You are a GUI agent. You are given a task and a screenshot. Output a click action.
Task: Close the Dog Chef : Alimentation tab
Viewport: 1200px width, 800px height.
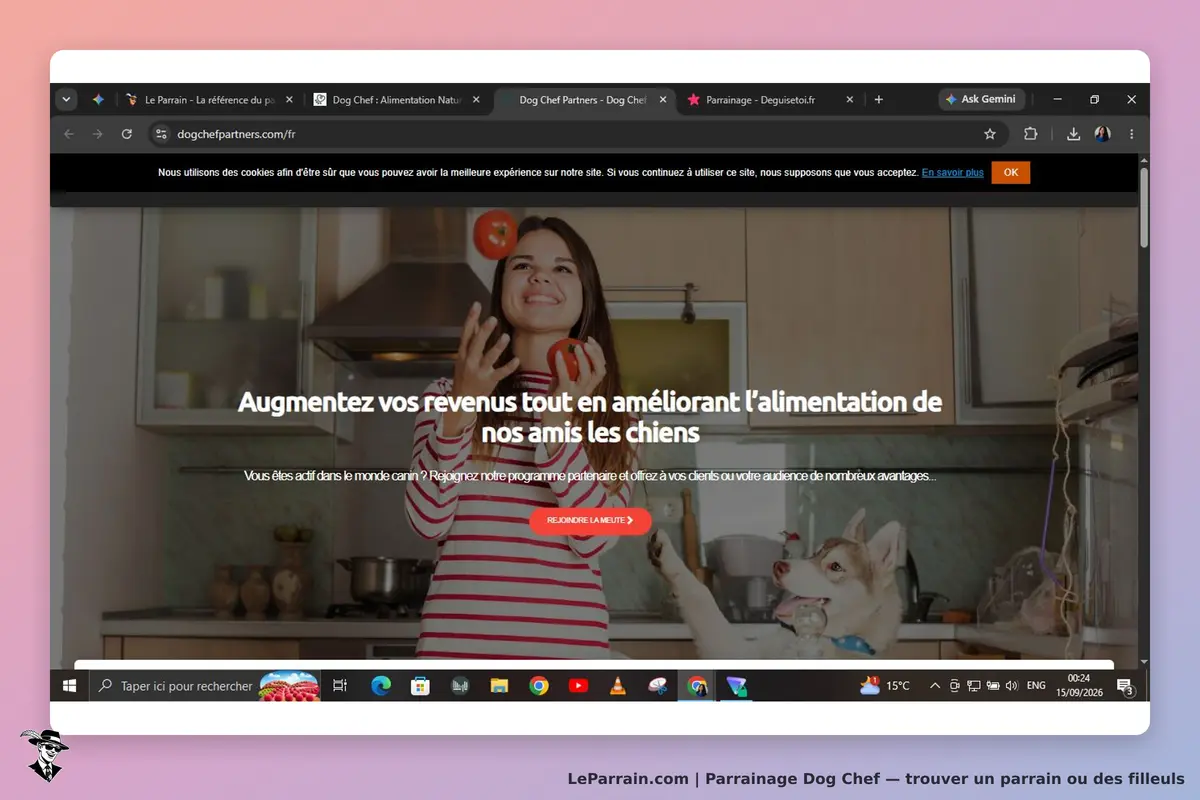click(477, 100)
